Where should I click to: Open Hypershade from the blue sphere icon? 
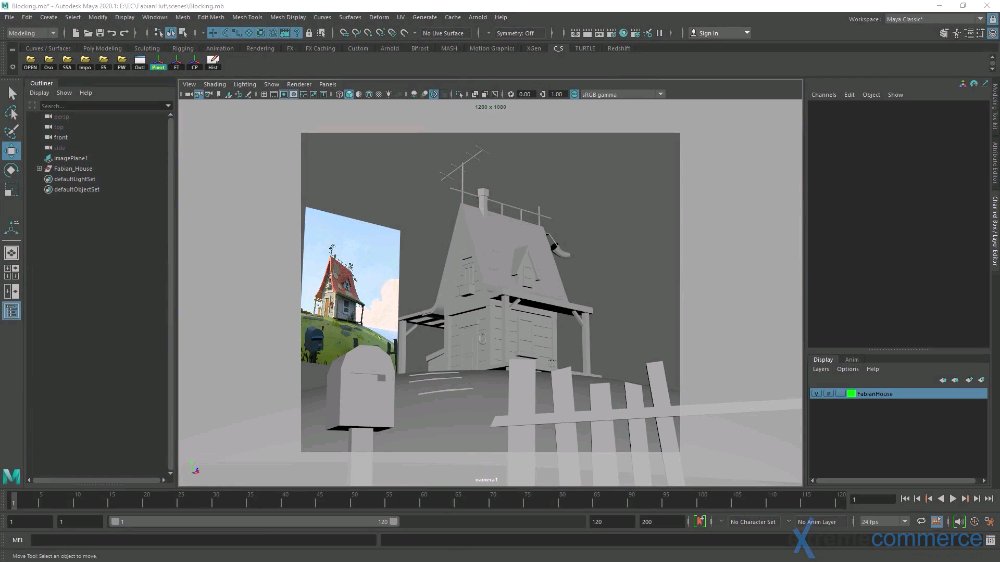coord(624,33)
